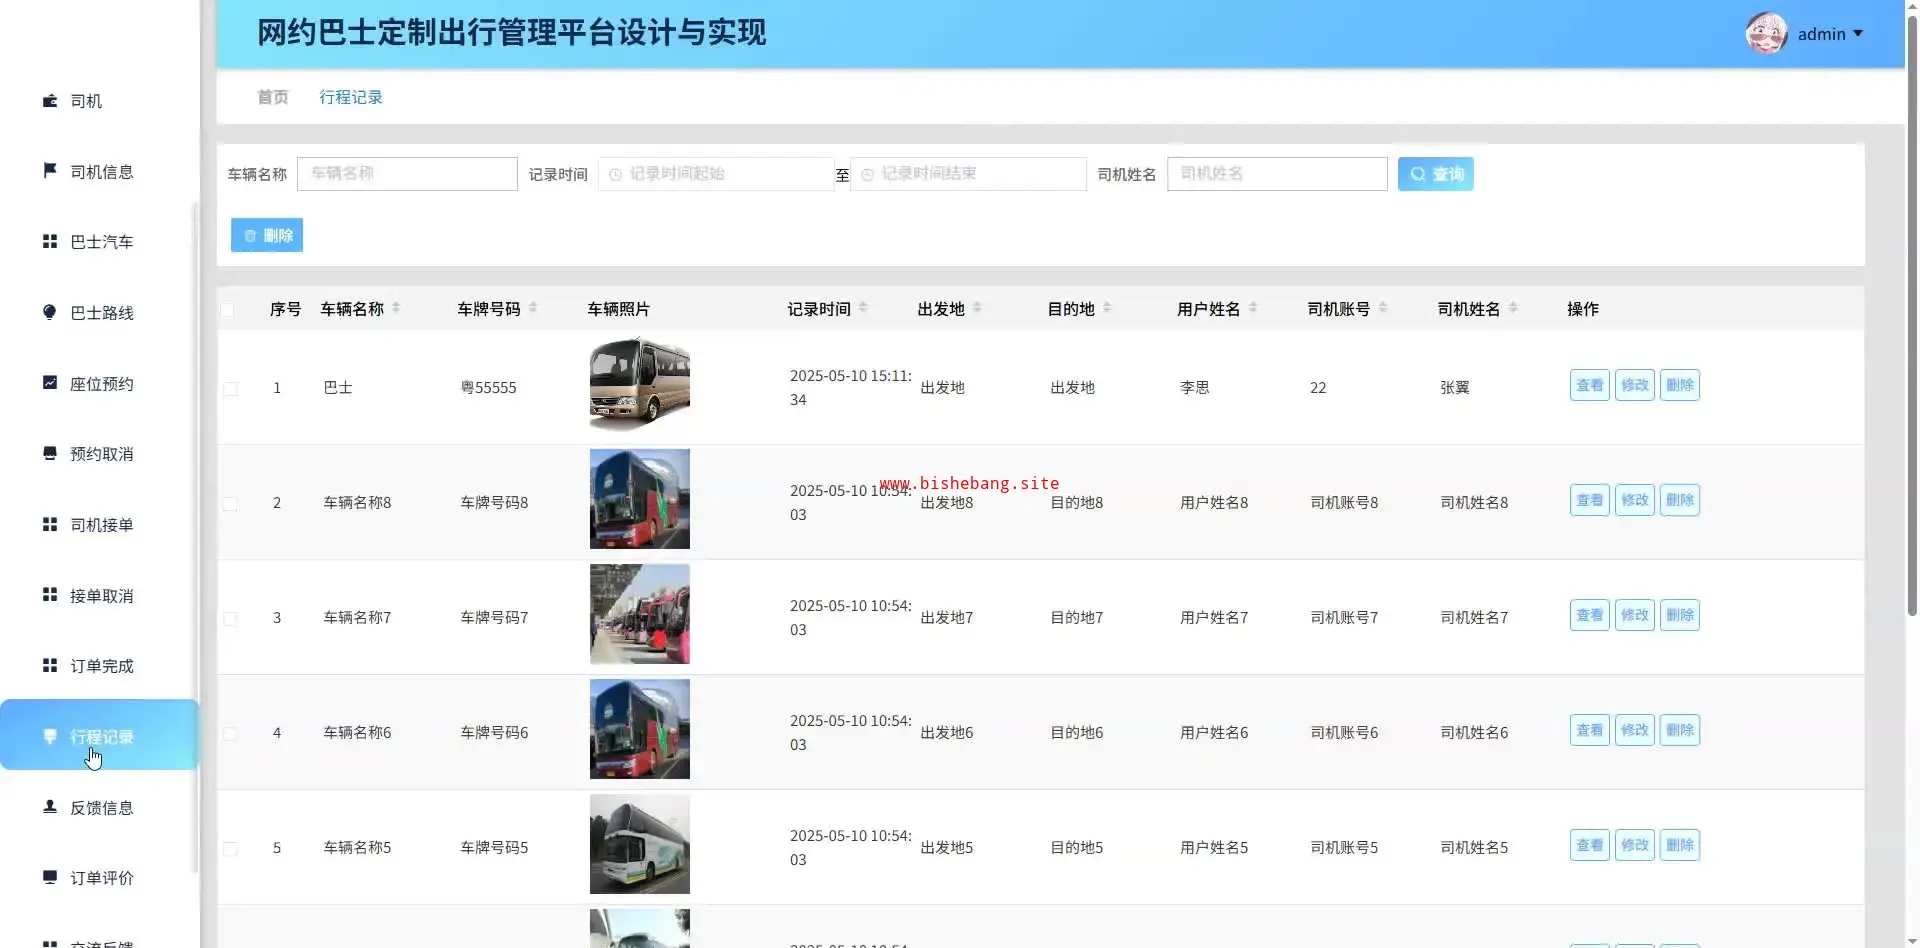Click the monitor icon beside 订单评价

50,877
